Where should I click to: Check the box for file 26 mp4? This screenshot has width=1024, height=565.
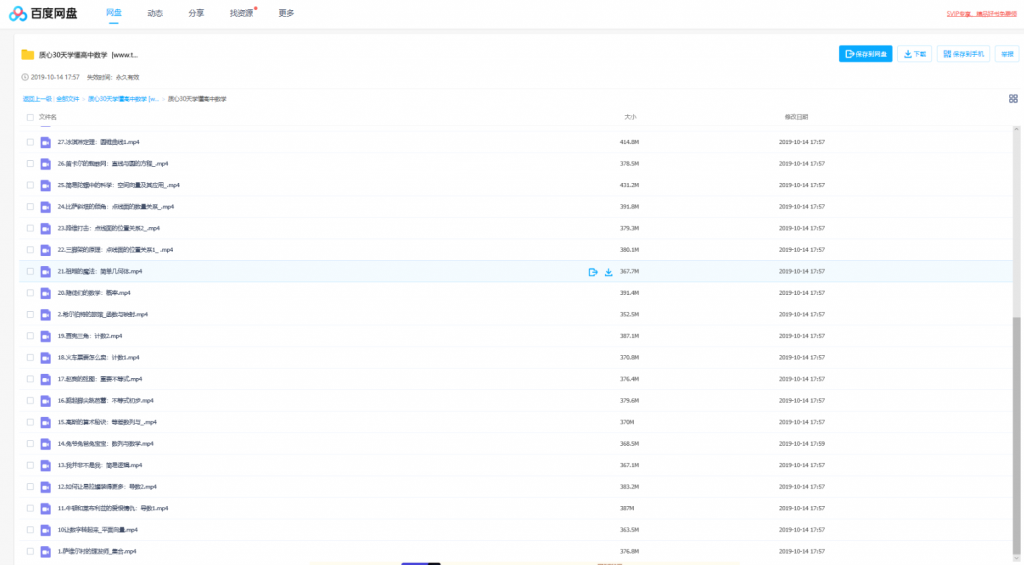click(30, 163)
